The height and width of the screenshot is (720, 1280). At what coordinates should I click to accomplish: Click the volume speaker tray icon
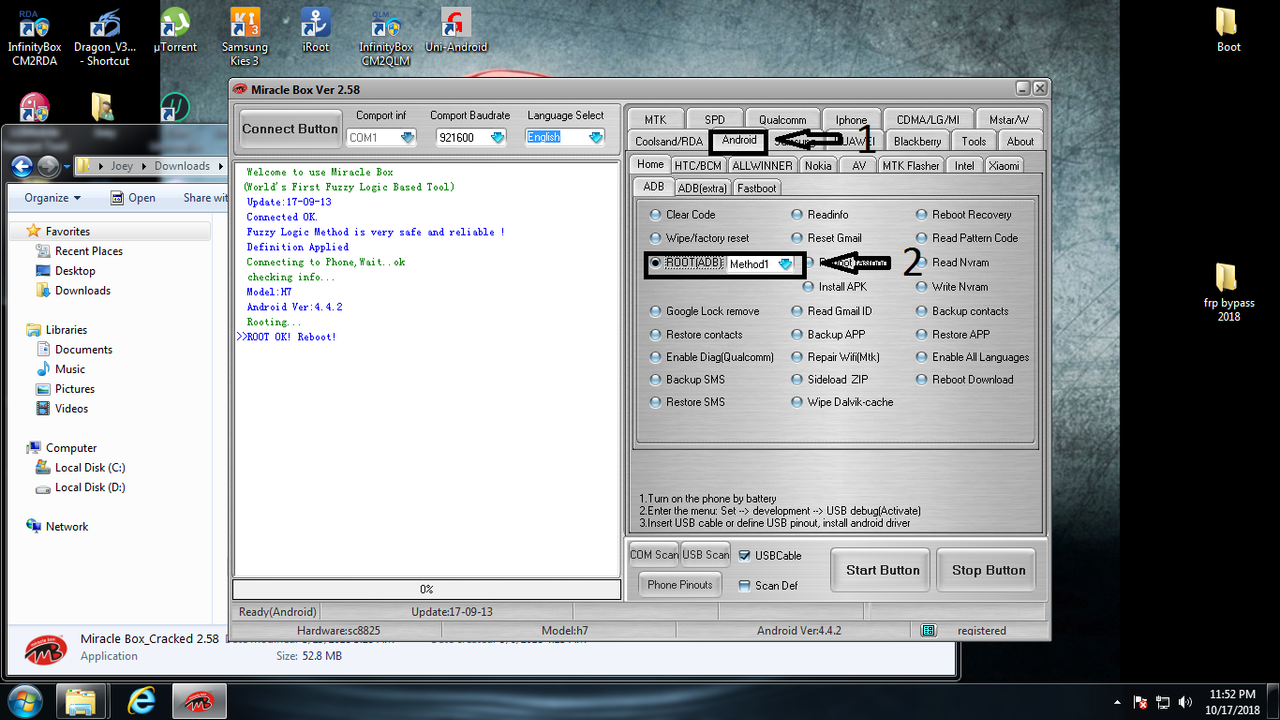coord(1185,702)
